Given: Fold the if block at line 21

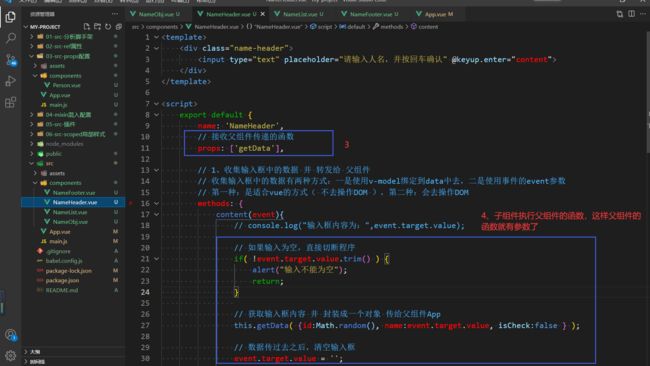Looking at the screenshot, I should click(x=157, y=259).
